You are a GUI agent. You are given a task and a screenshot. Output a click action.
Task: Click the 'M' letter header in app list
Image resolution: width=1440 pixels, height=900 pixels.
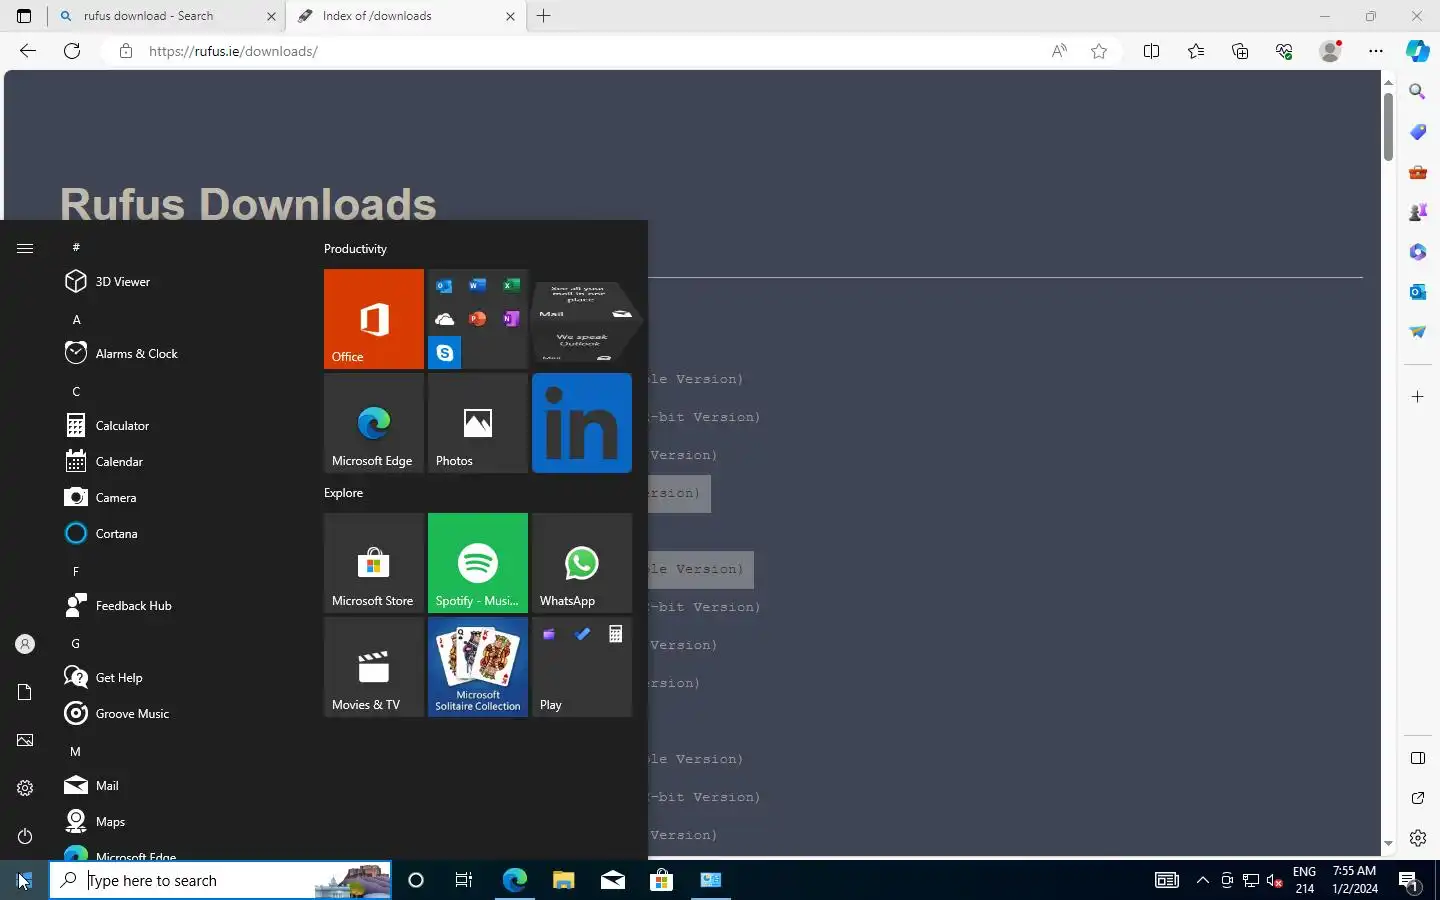coord(76,752)
